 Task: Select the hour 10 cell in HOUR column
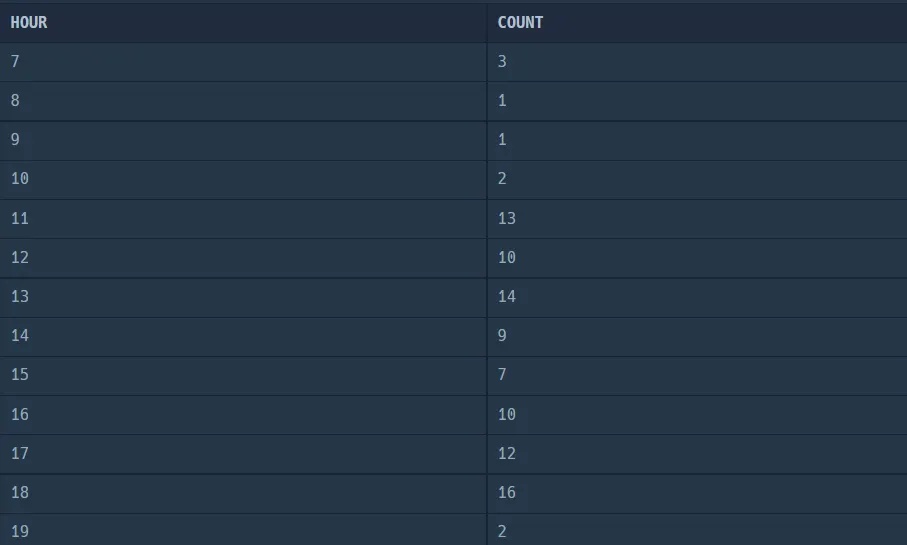click(20, 179)
